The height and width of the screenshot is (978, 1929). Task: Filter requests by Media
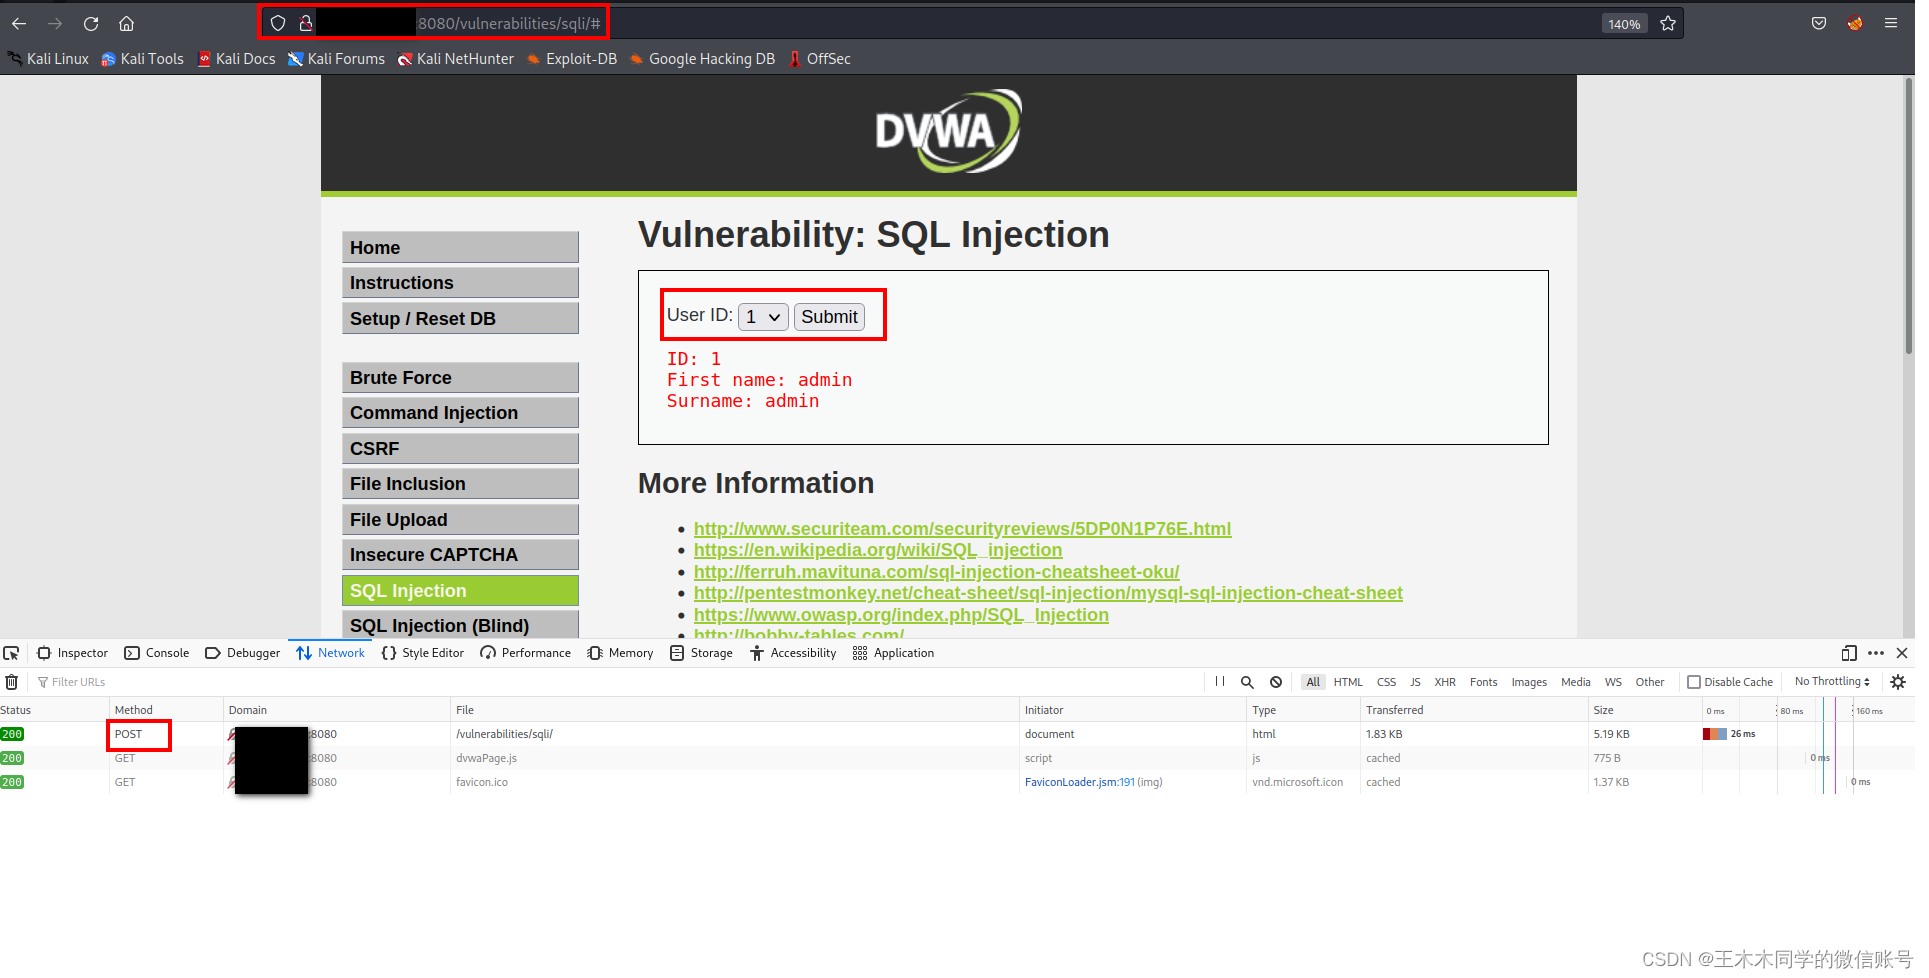pos(1576,682)
